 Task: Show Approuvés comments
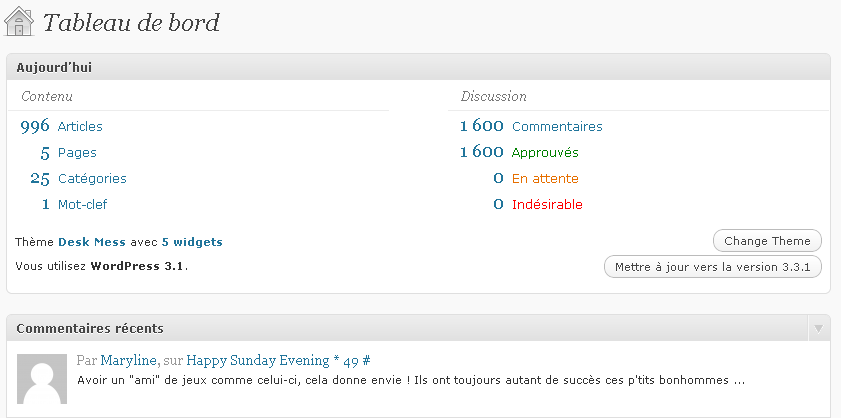click(545, 153)
